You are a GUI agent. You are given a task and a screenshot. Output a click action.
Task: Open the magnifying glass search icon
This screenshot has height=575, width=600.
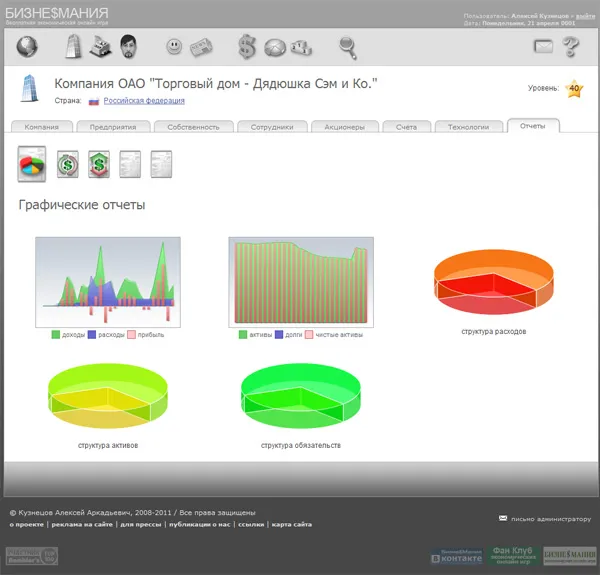click(347, 46)
